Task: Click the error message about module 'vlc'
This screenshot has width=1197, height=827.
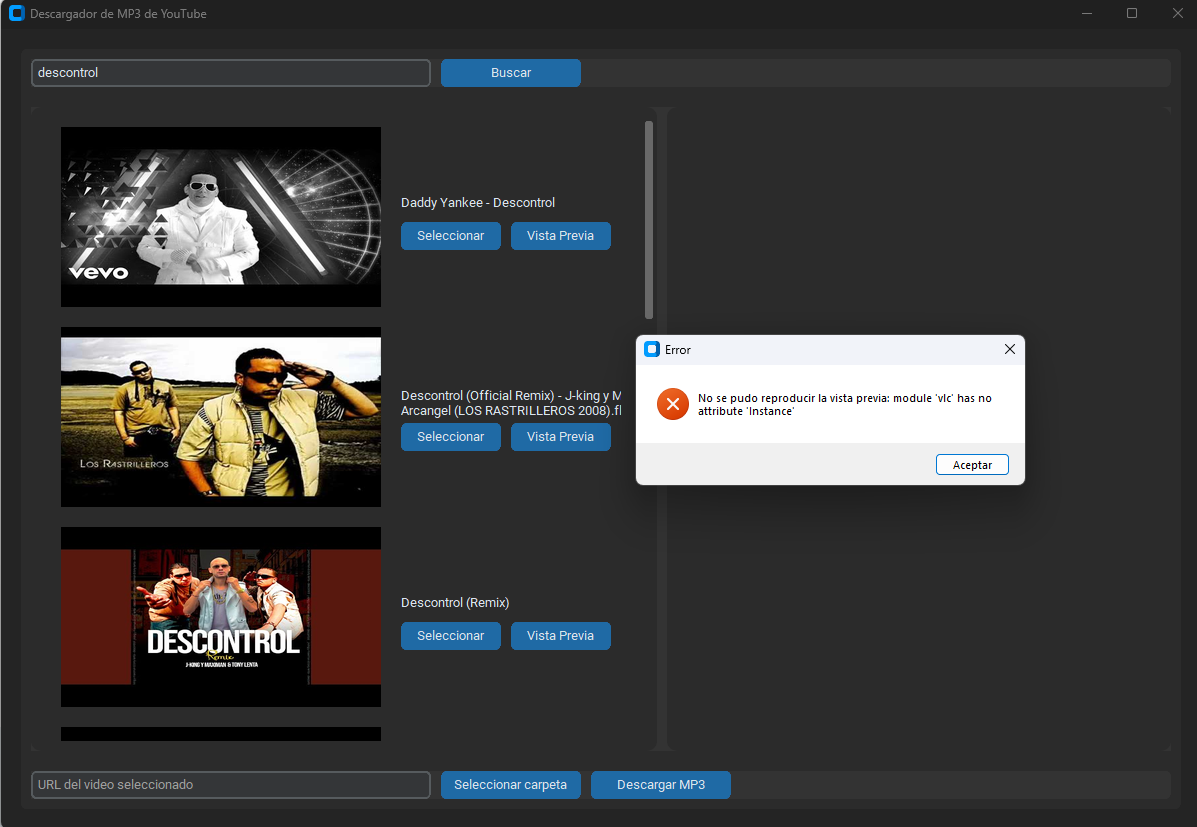Action: (844, 405)
